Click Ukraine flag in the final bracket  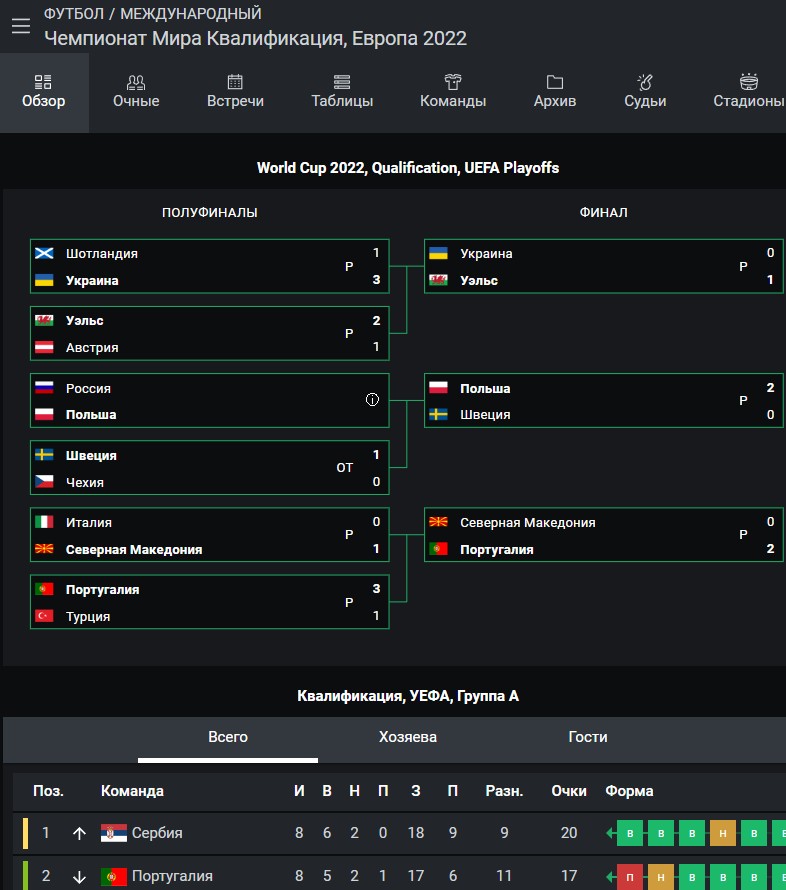(438, 253)
